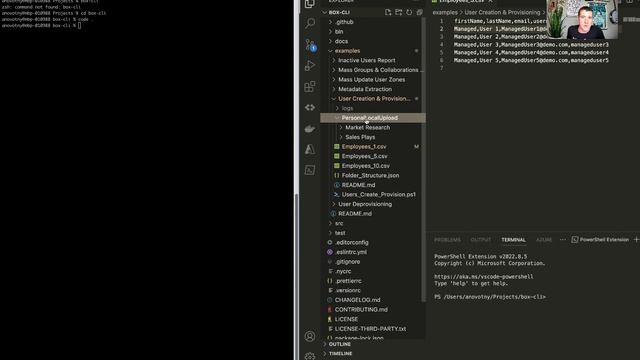Open Folder_Structure.json file

370,176
